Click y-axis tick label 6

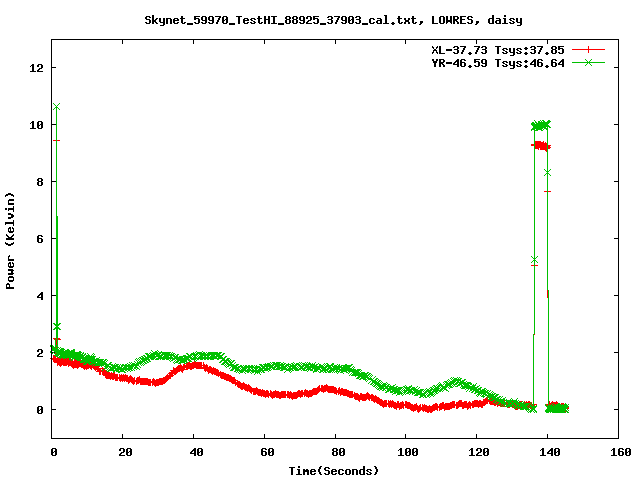click(40, 239)
